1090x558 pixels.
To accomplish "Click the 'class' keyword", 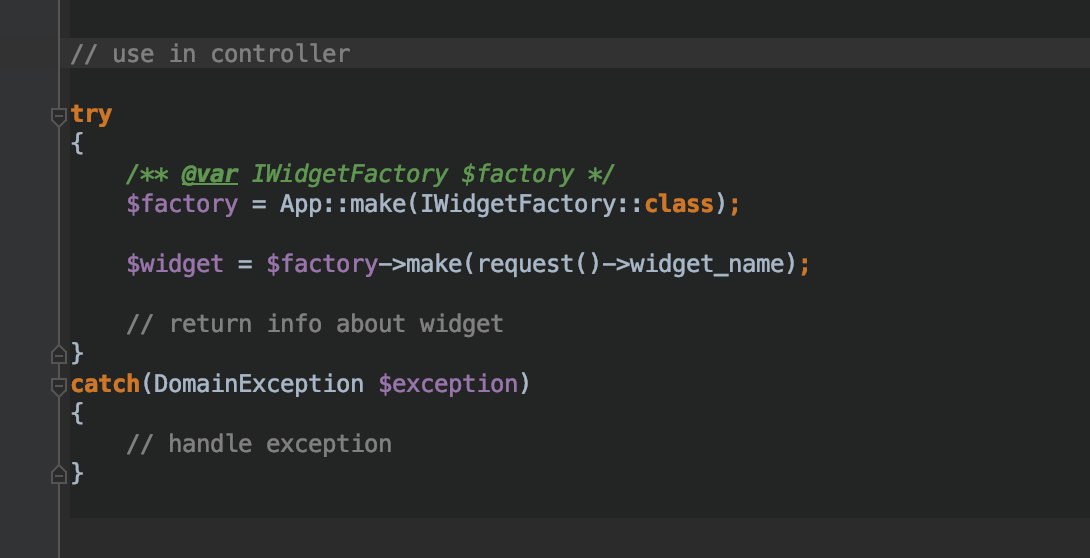I will tap(679, 204).
